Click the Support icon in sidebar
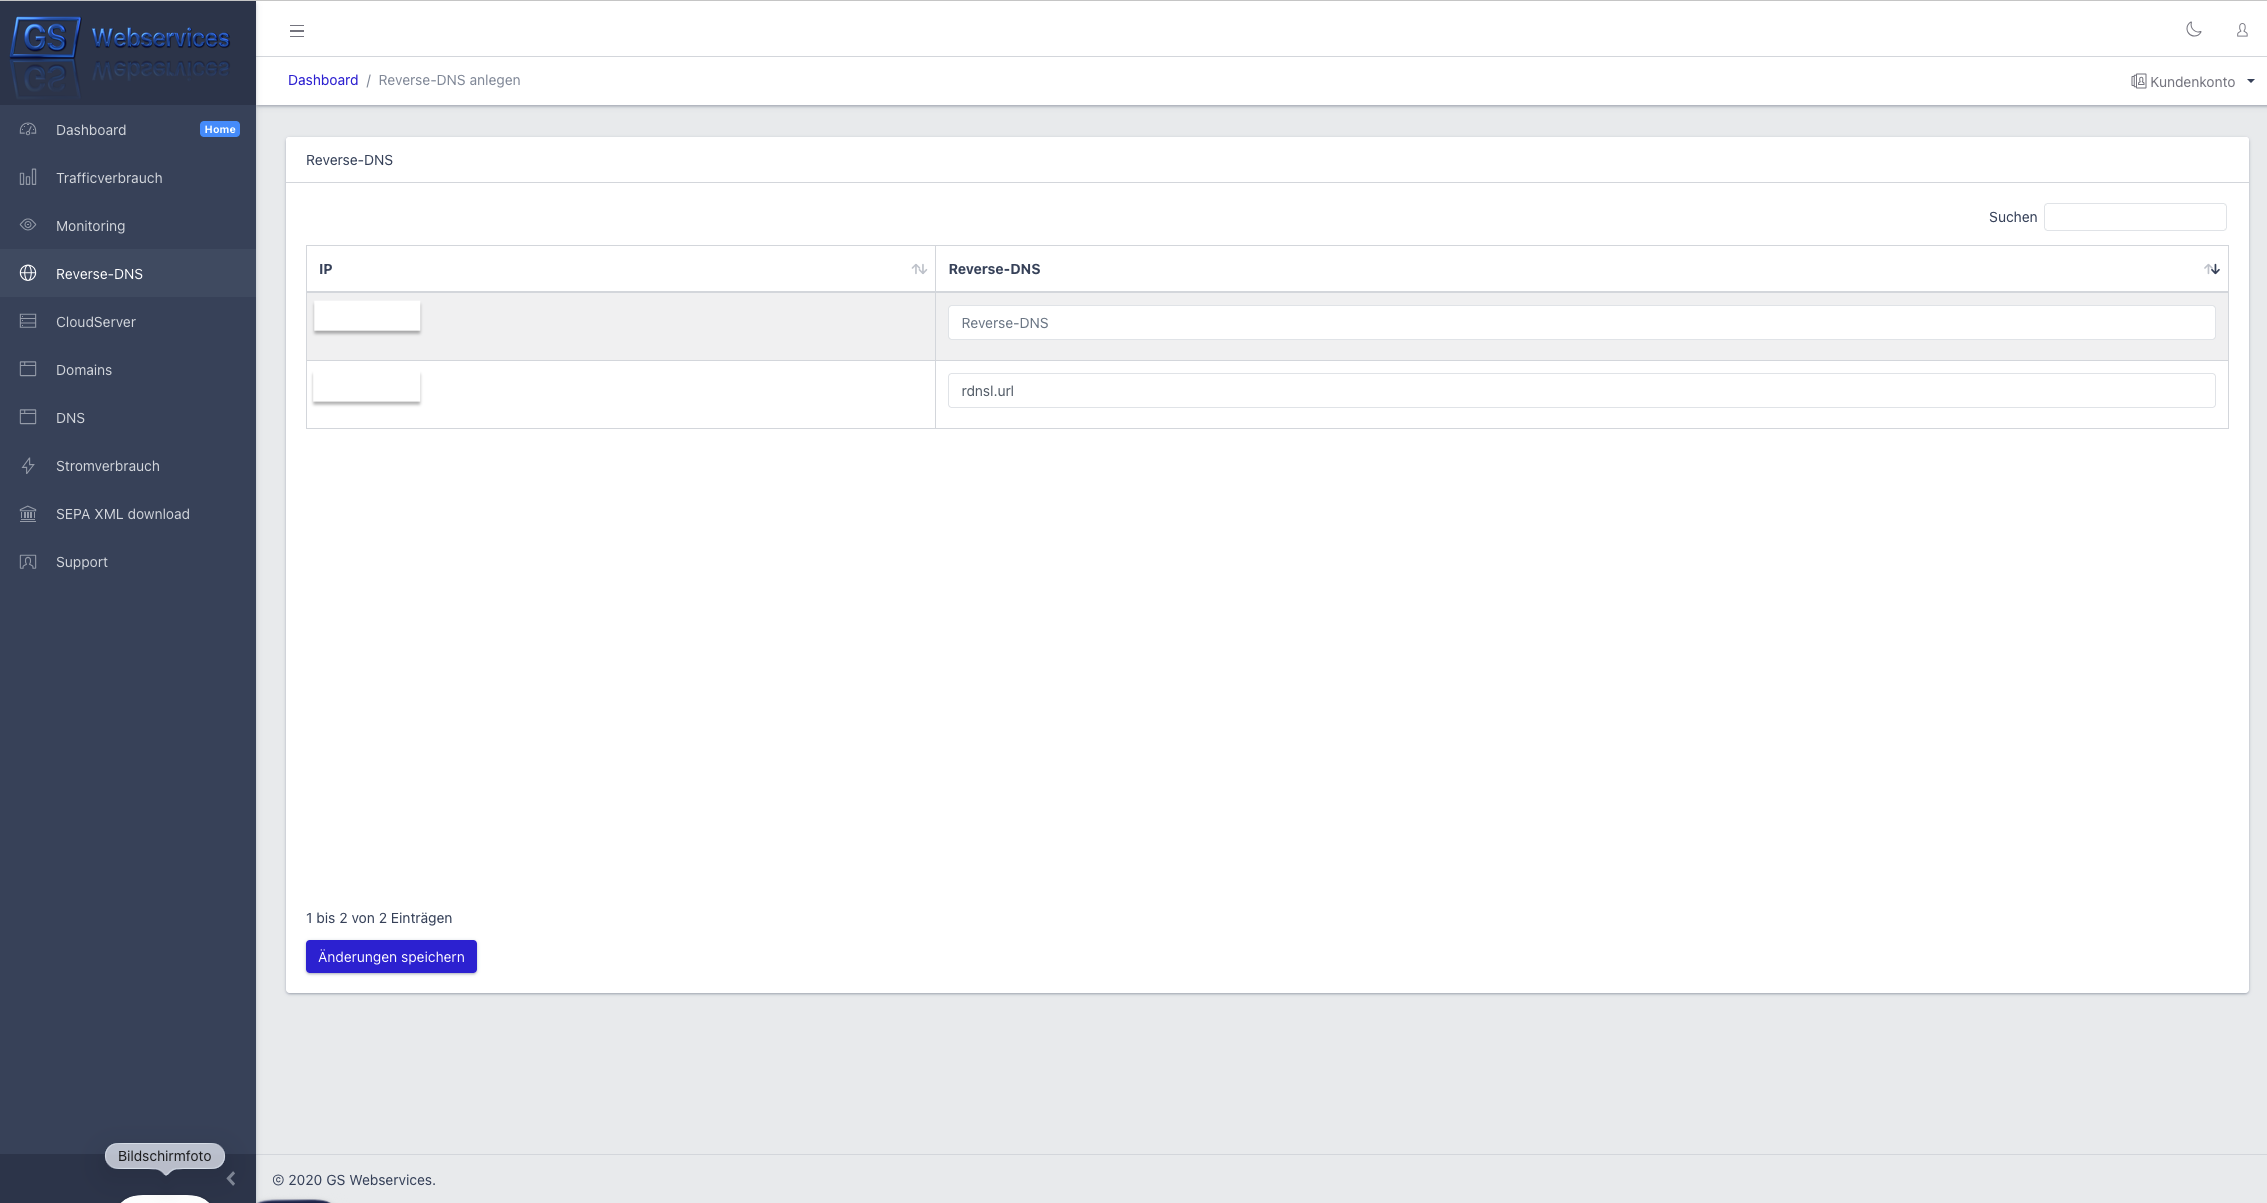This screenshot has width=2267, height=1203. [28, 561]
